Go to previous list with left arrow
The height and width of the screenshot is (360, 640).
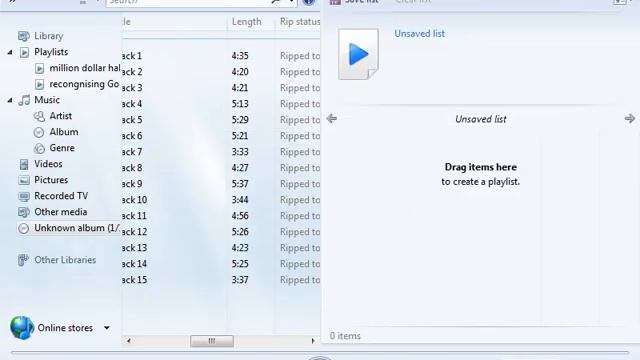332,119
